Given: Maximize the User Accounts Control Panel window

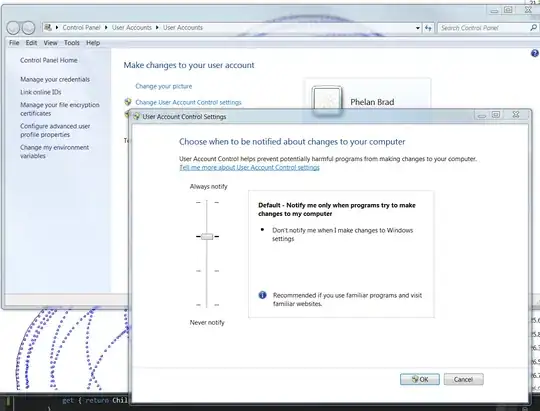Looking at the screenshot, I should coord(508,10).
